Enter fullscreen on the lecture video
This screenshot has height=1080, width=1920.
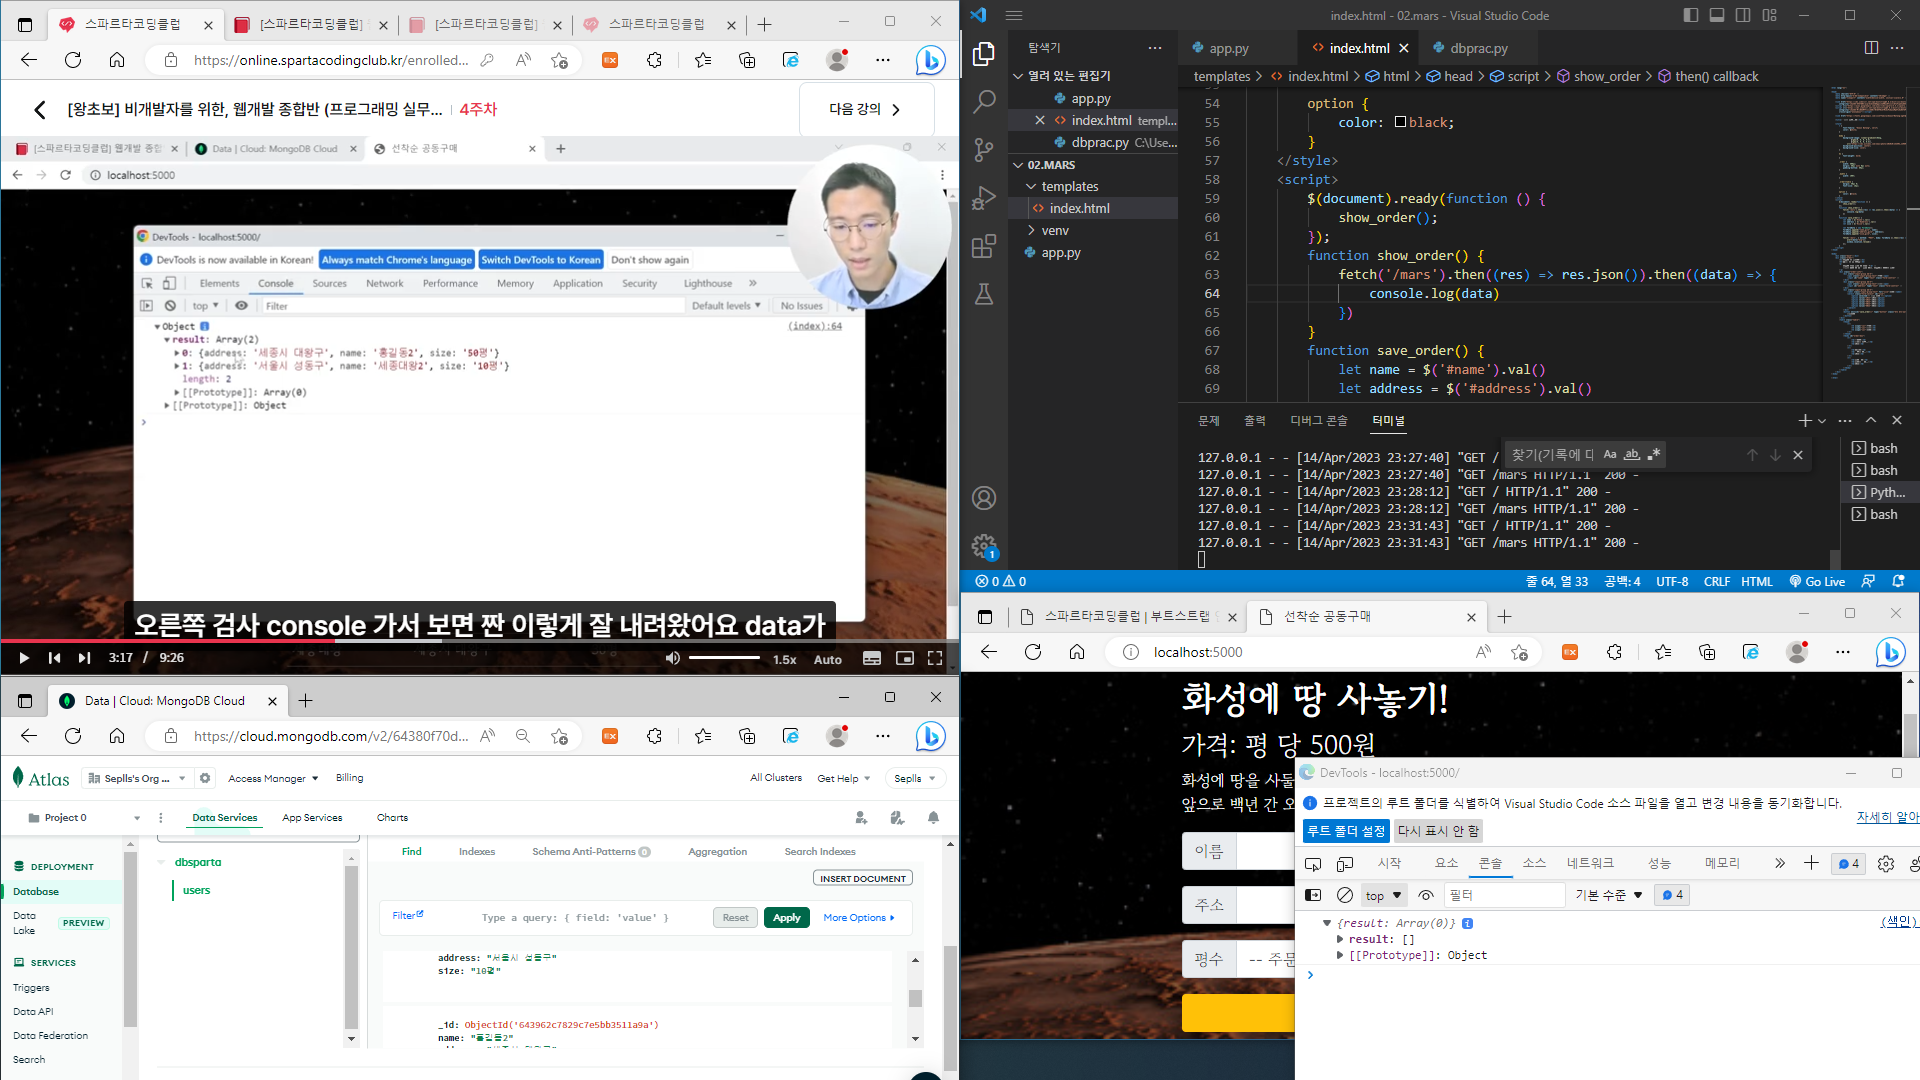click(x=935, y=658)
